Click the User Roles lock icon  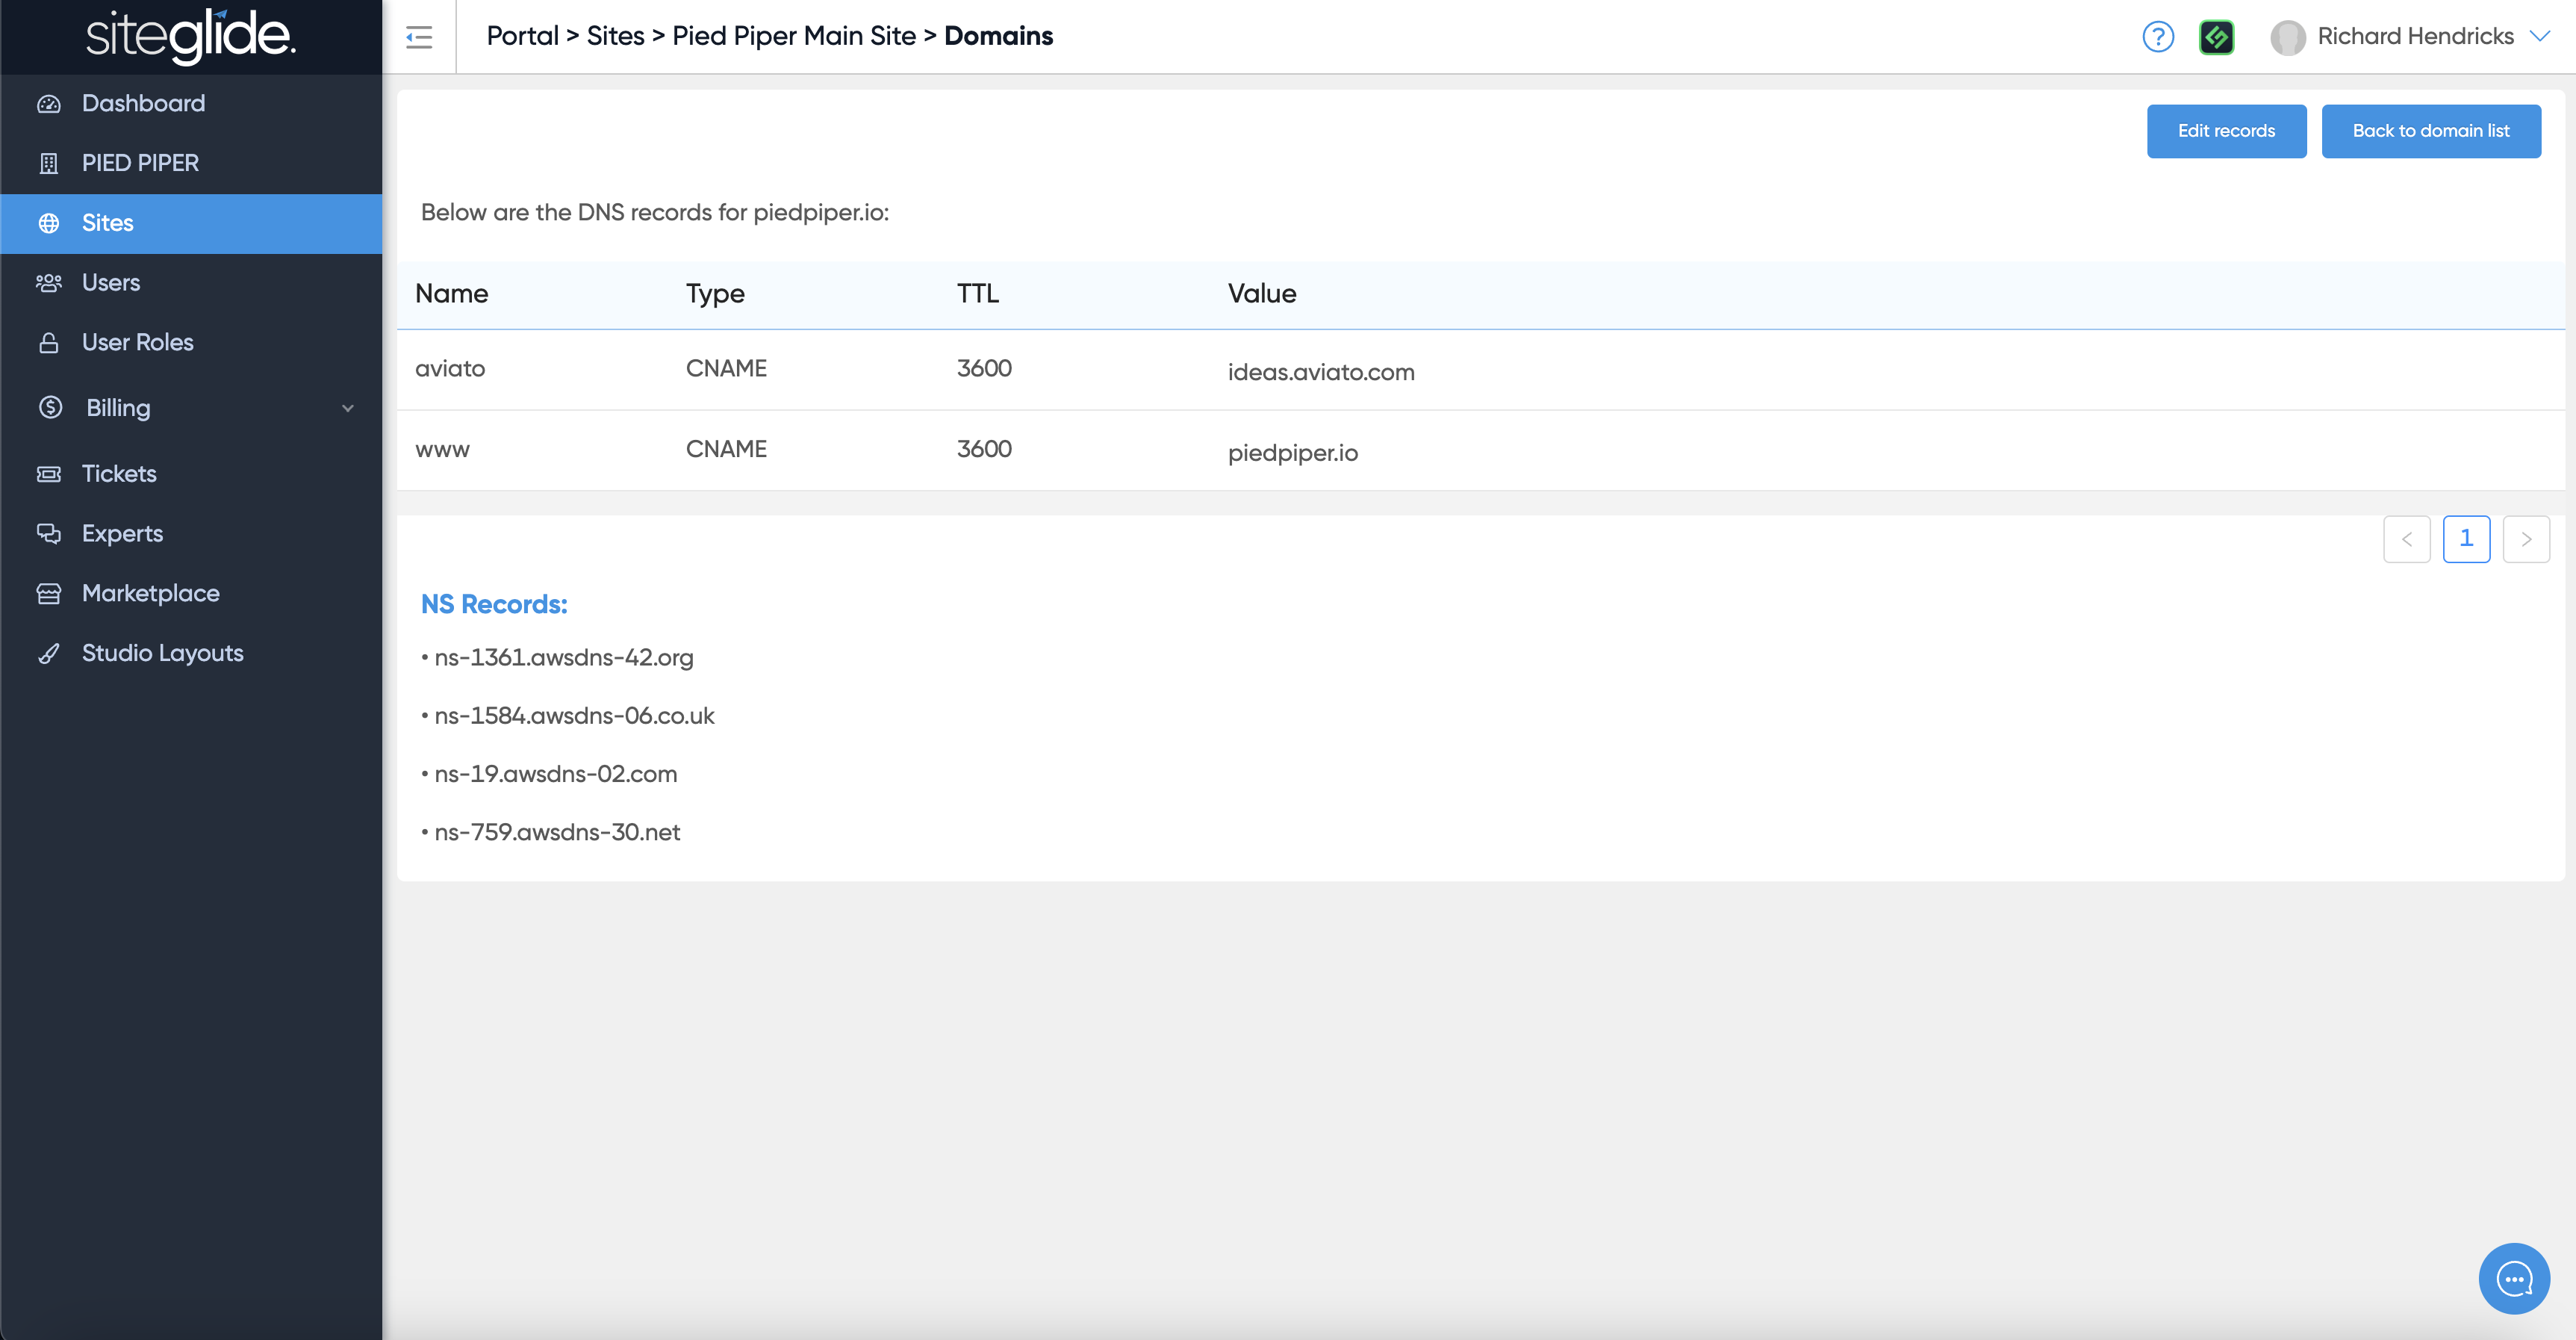click(x=49, y=343)
